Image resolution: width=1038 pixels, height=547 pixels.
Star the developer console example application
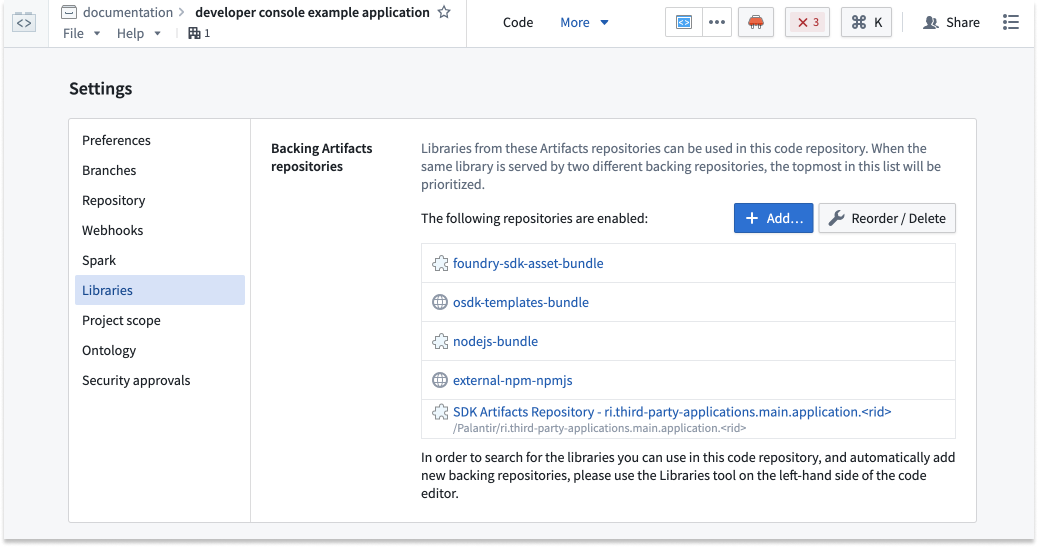(x=444, y=12)
